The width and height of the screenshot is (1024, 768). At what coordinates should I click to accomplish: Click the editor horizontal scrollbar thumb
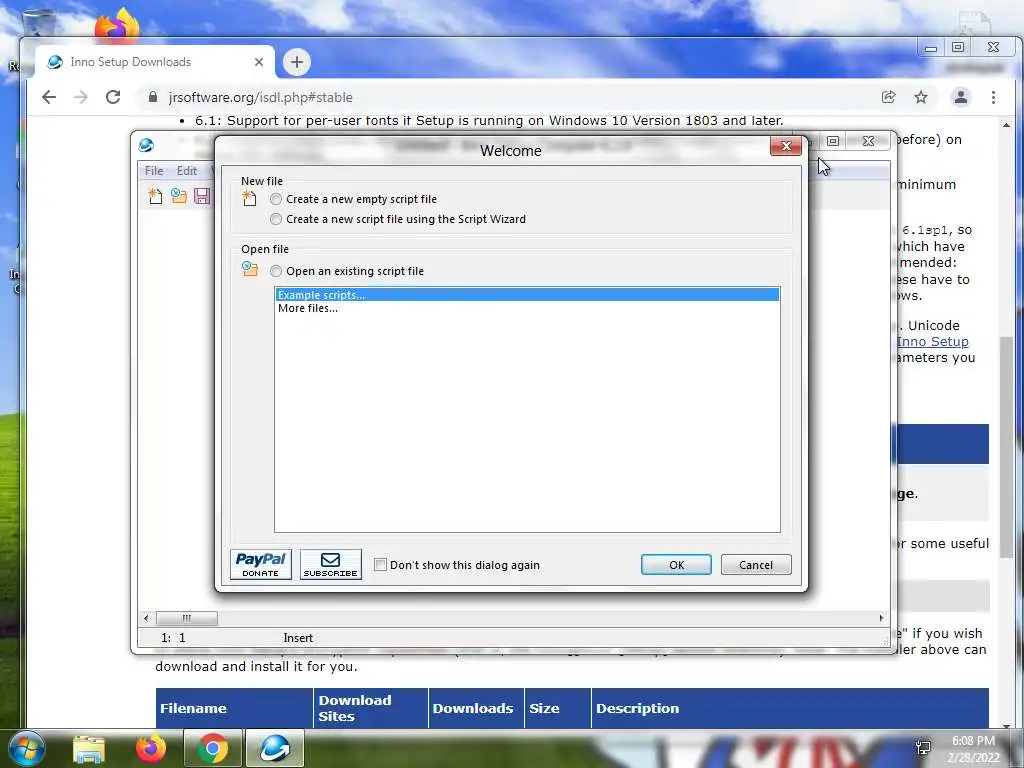187,618
